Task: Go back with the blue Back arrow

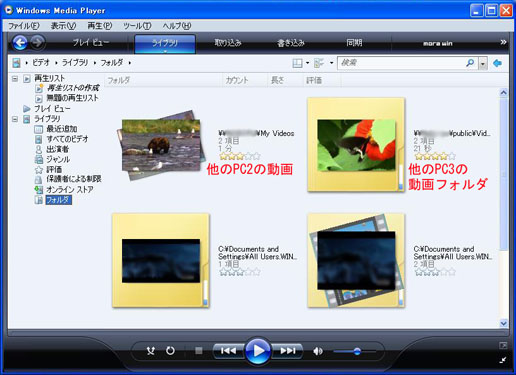Action: [20, 43]
